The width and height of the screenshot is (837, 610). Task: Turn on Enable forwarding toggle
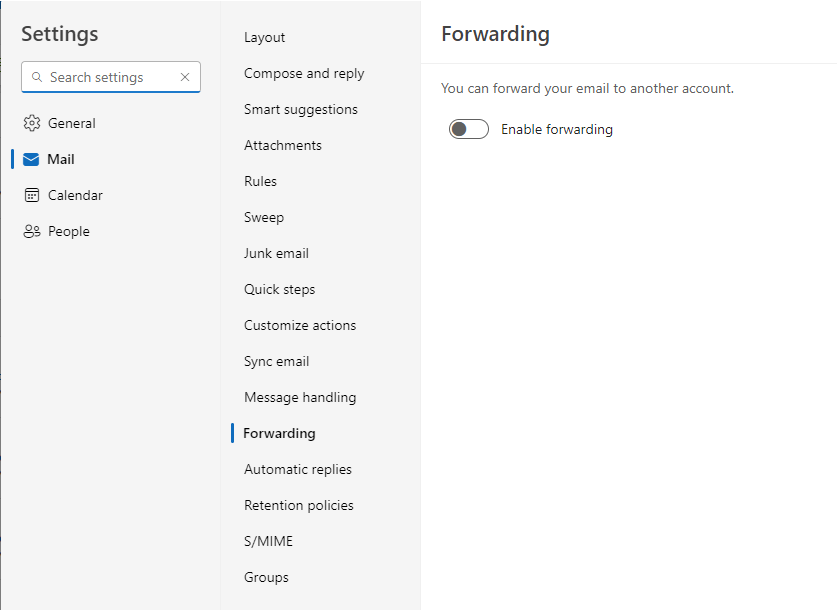pos(469,129)
